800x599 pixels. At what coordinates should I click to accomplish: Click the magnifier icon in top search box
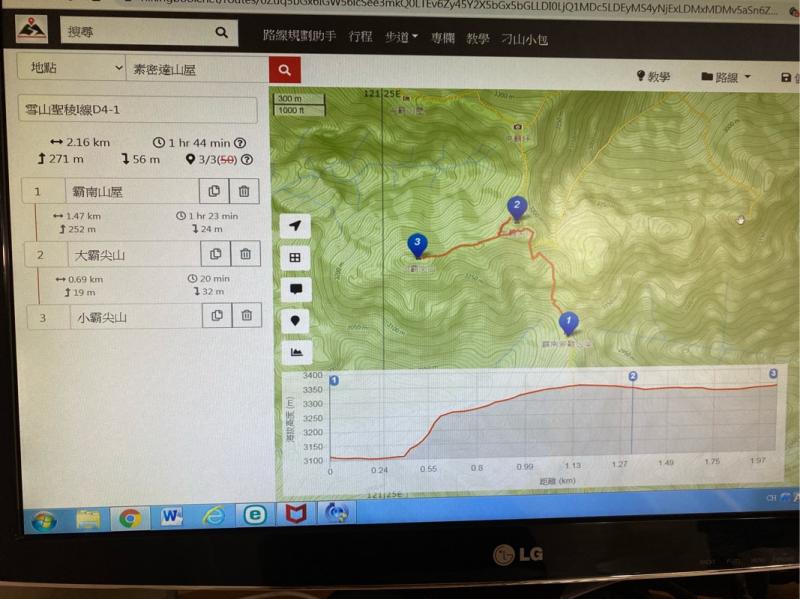[221, 33]
